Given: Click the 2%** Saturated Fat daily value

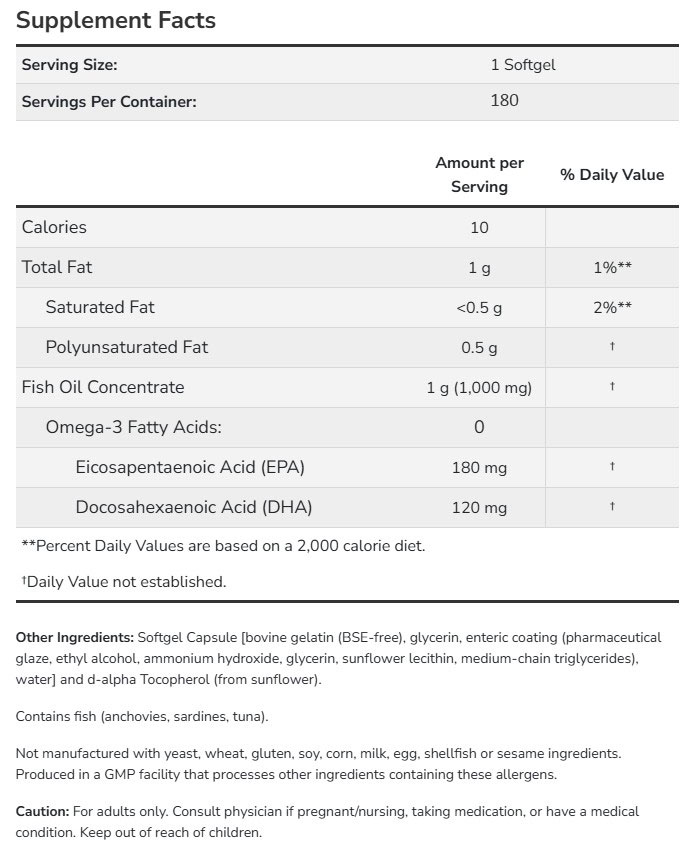Looking at the screenshot, I should click(x=612, y=307).
